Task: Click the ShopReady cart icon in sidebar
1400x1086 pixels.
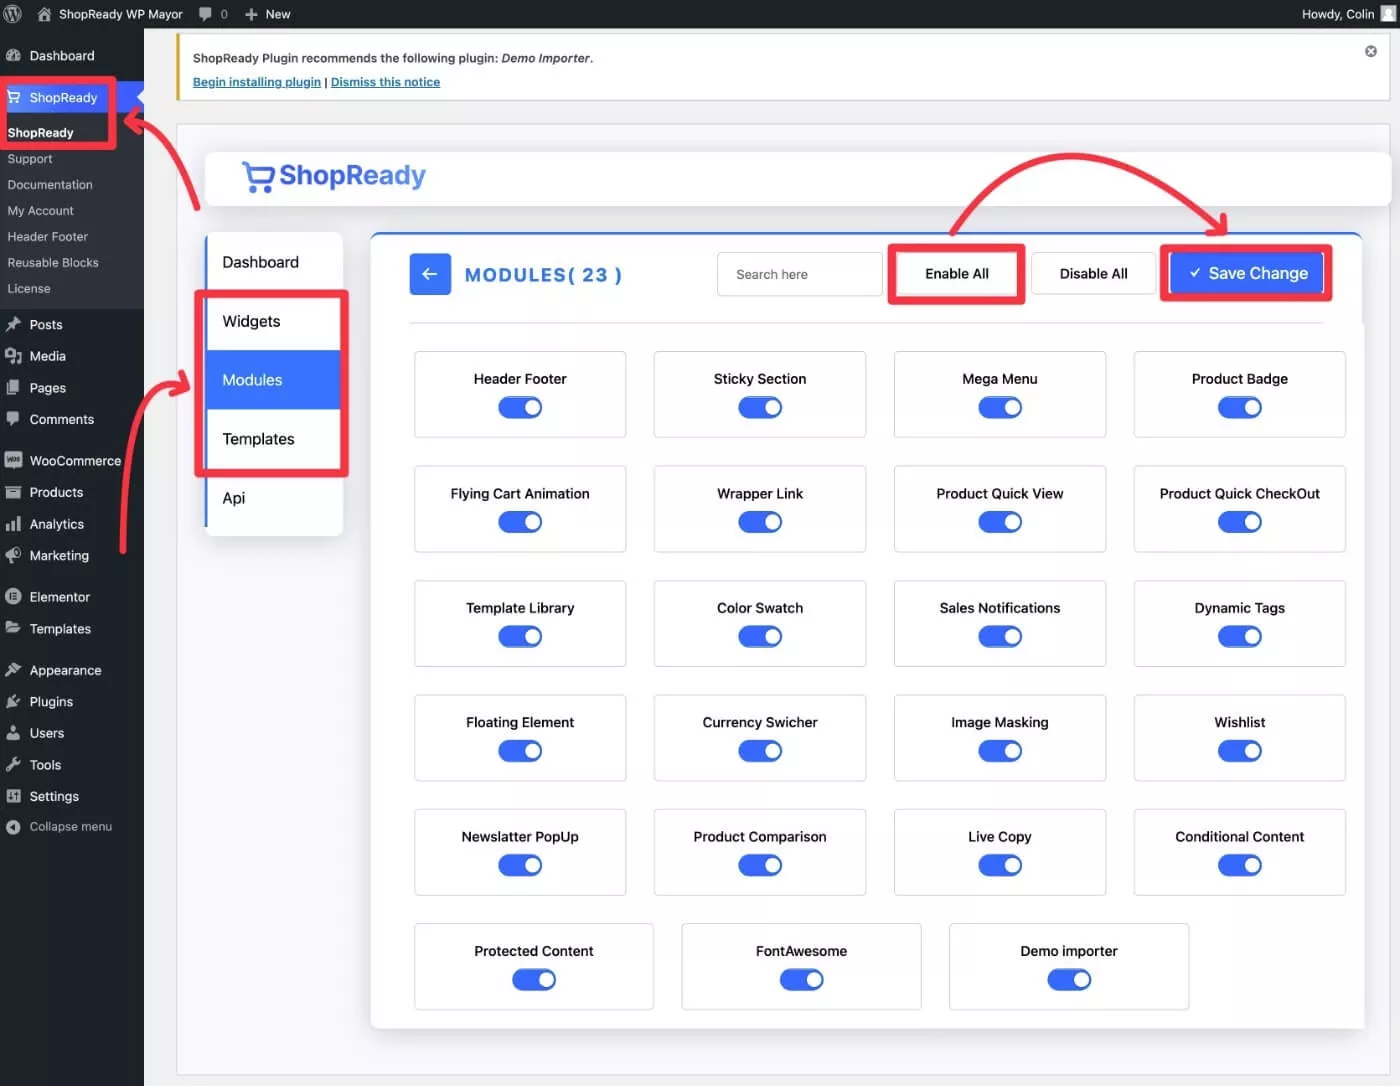Action: [x=14, y=97]
